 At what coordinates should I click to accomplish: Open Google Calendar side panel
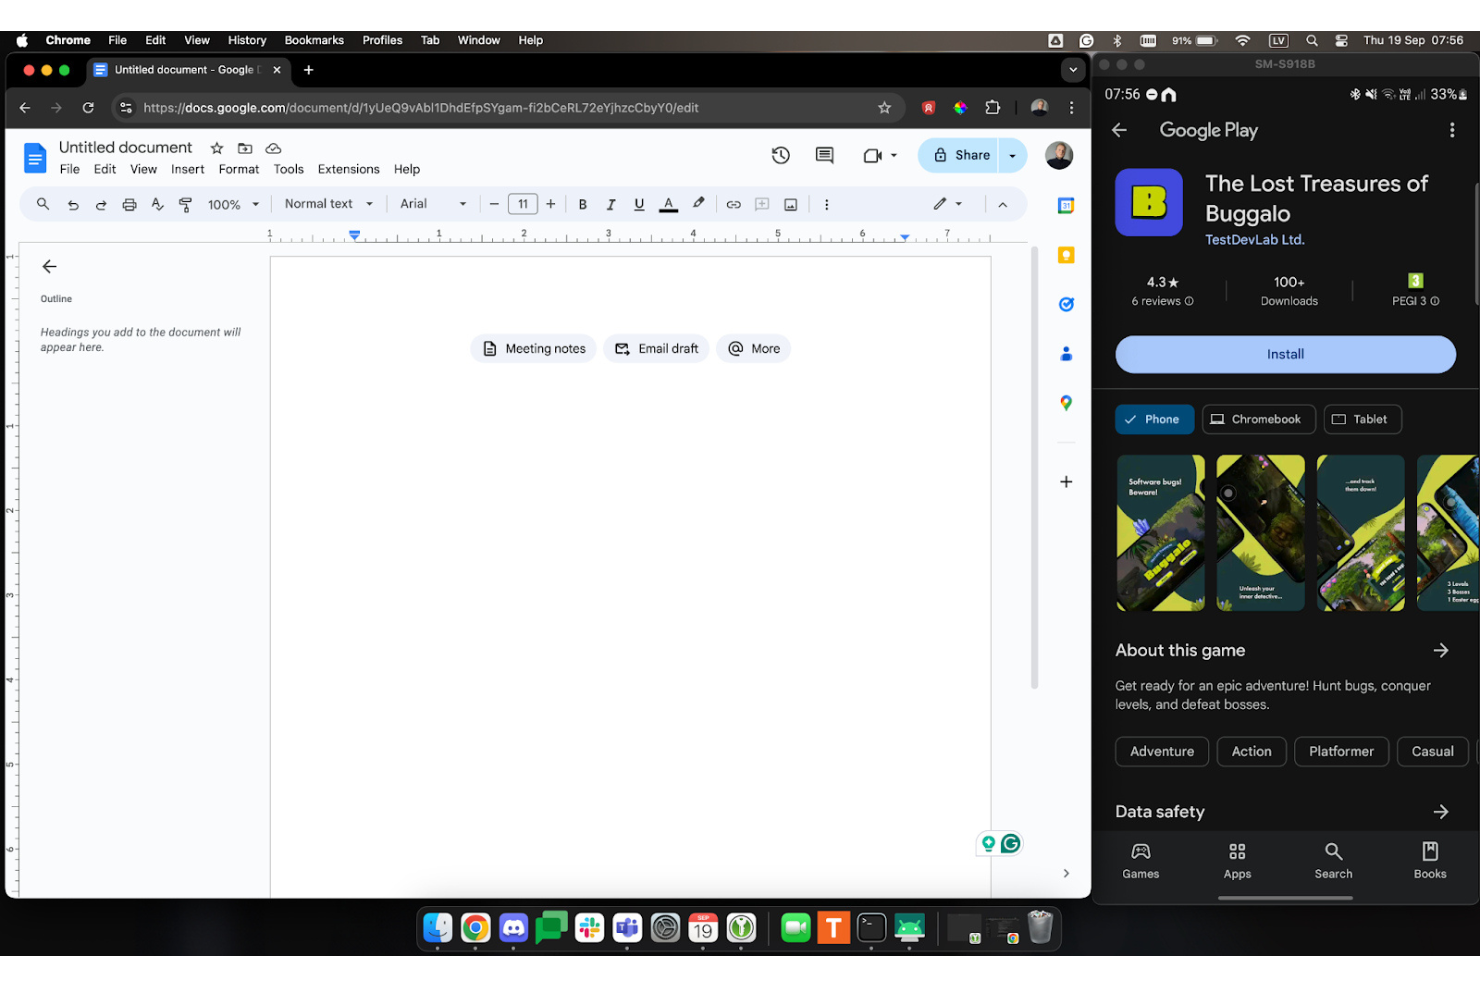pyautogui.click(x=1066, y=206)
